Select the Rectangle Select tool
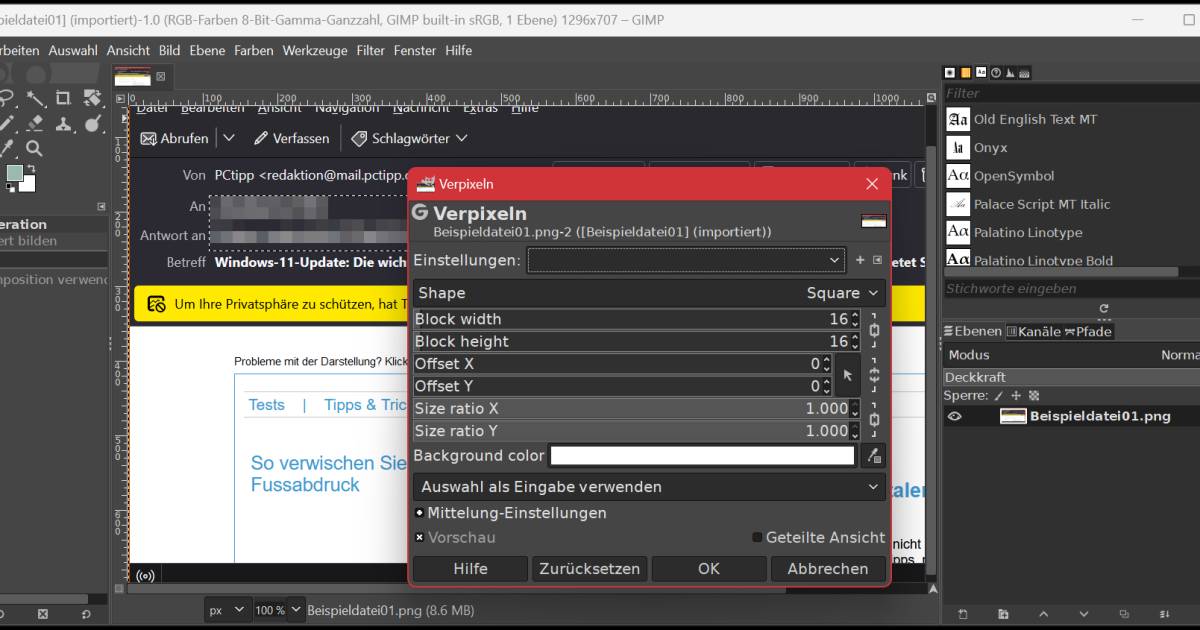 [63, 98]
